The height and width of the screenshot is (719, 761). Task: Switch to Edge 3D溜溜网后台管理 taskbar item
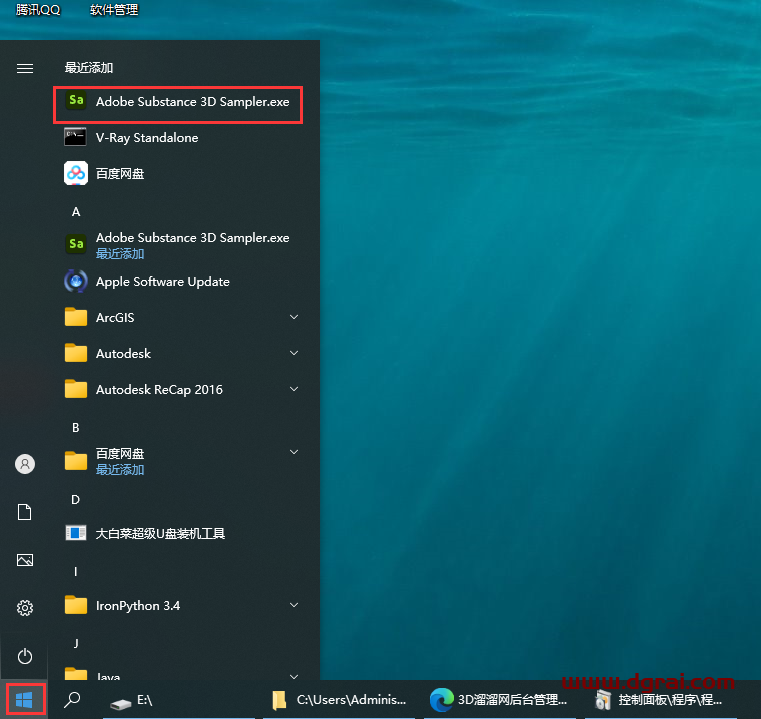(500, 700)
